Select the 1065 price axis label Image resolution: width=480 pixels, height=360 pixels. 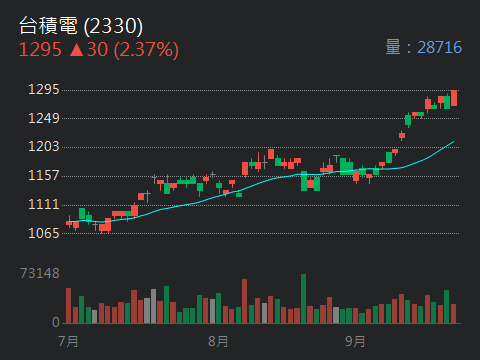pos(44,233)
